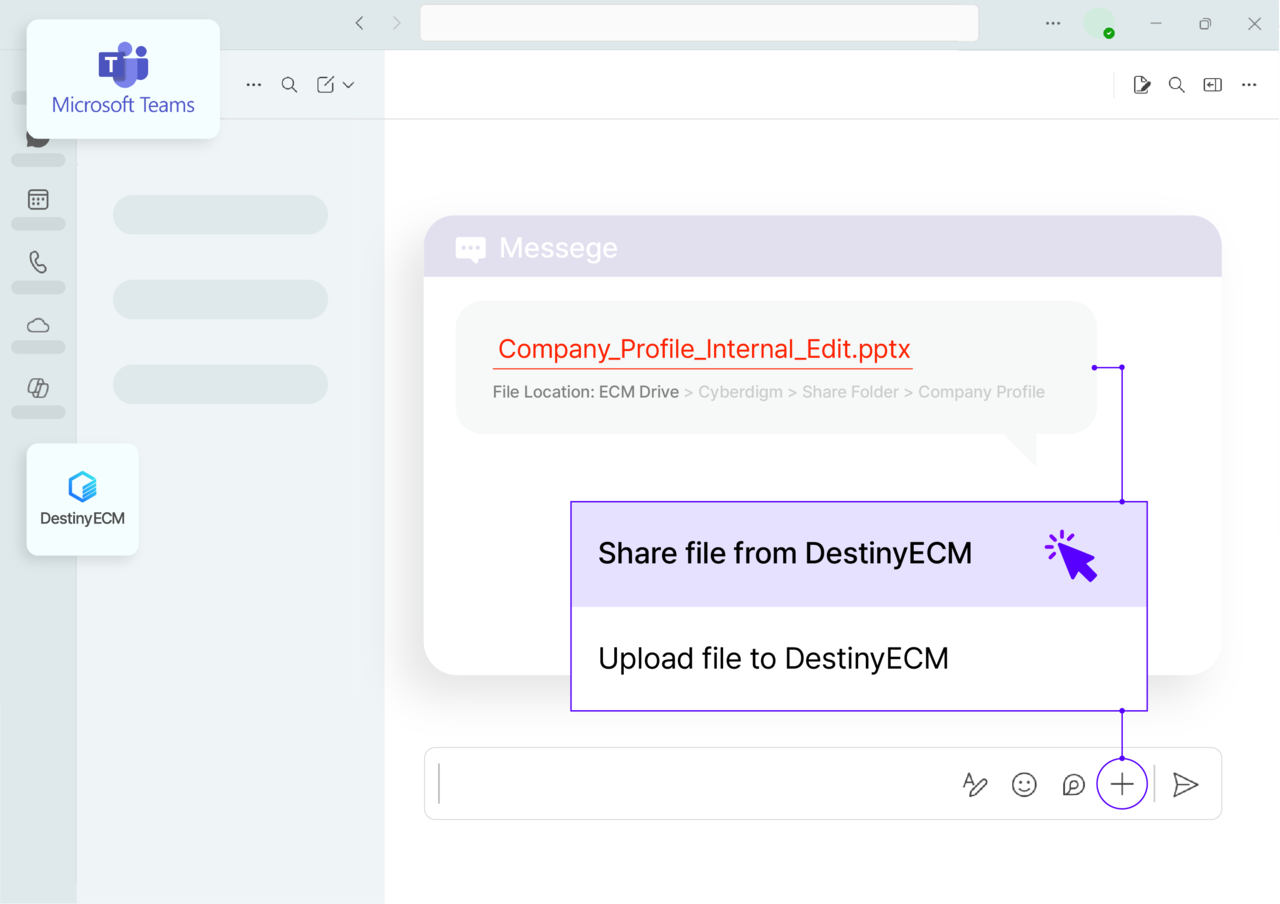Search in the chat list

[289, 85]
